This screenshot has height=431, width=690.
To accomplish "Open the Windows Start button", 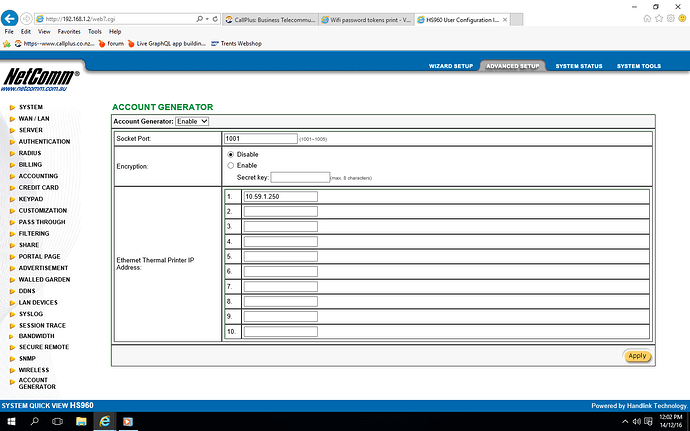I will tap(11, 421).
